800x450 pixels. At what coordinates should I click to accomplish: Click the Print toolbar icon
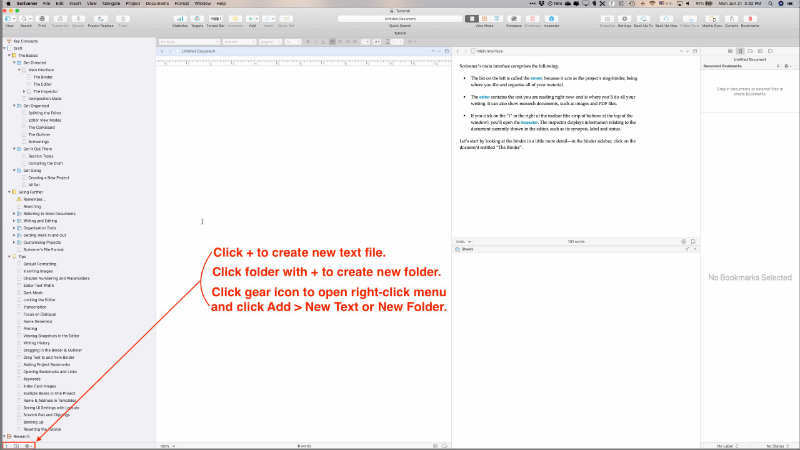click(42, 20)
